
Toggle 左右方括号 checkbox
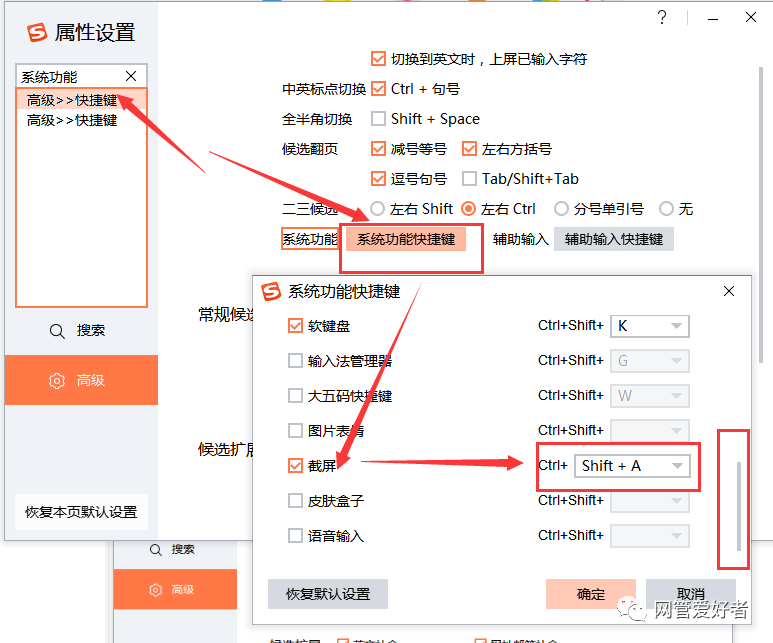[x=469, y=148]
